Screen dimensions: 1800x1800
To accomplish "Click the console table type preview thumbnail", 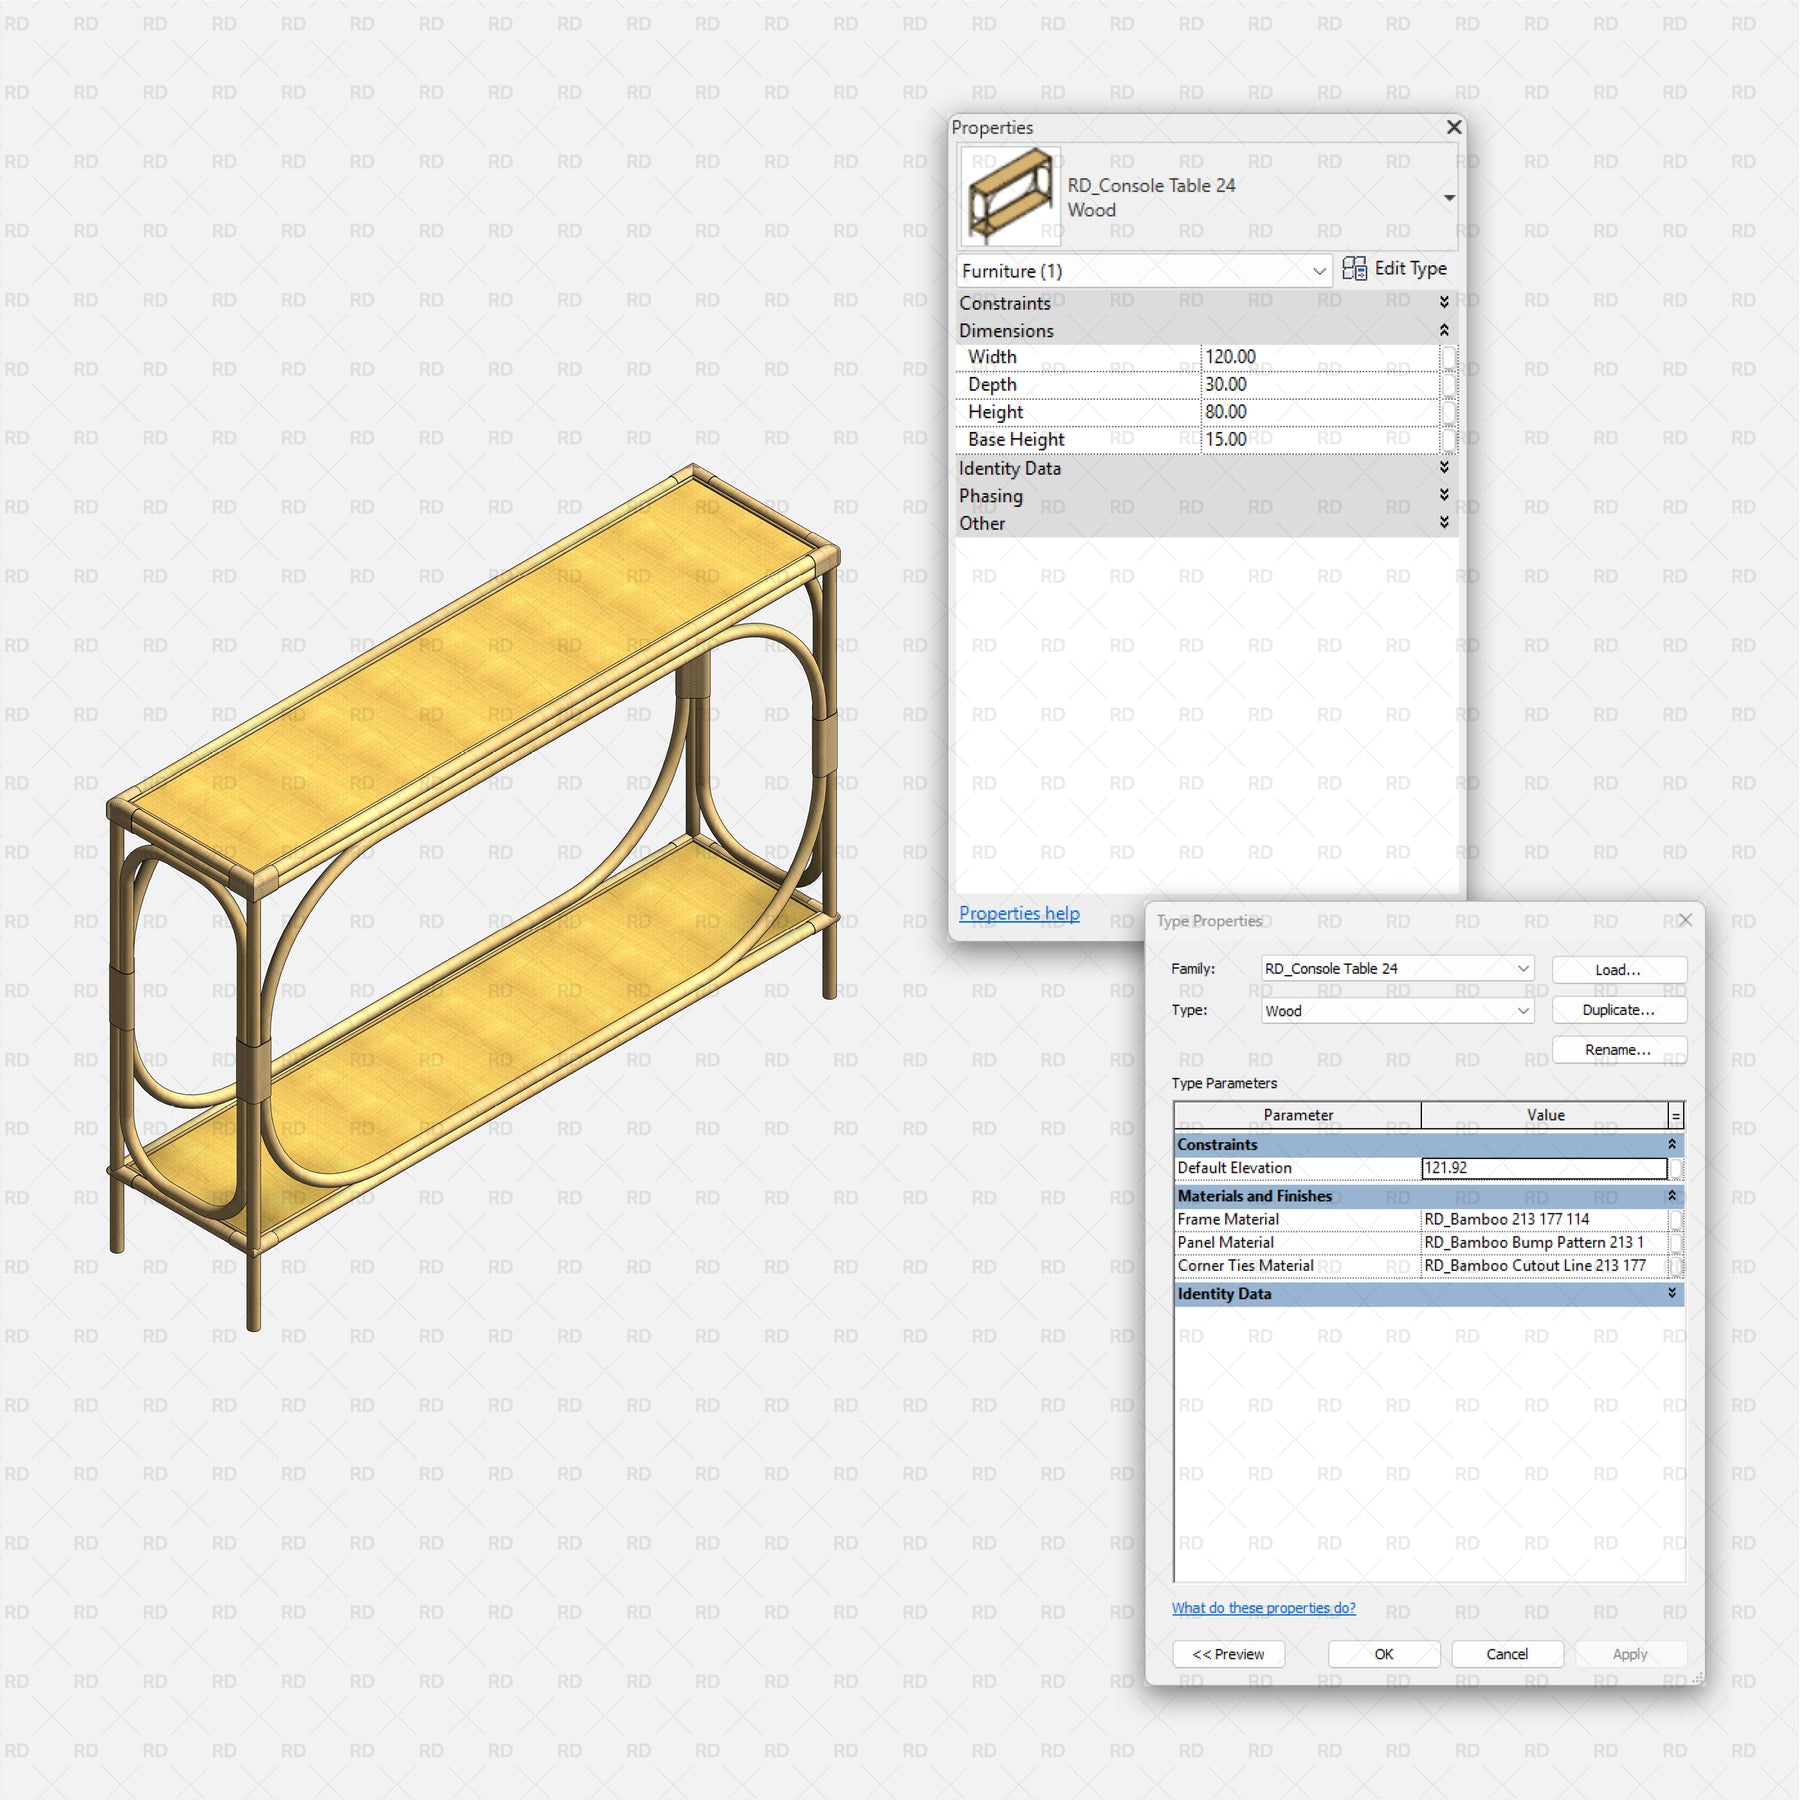I will point(1010,197).
